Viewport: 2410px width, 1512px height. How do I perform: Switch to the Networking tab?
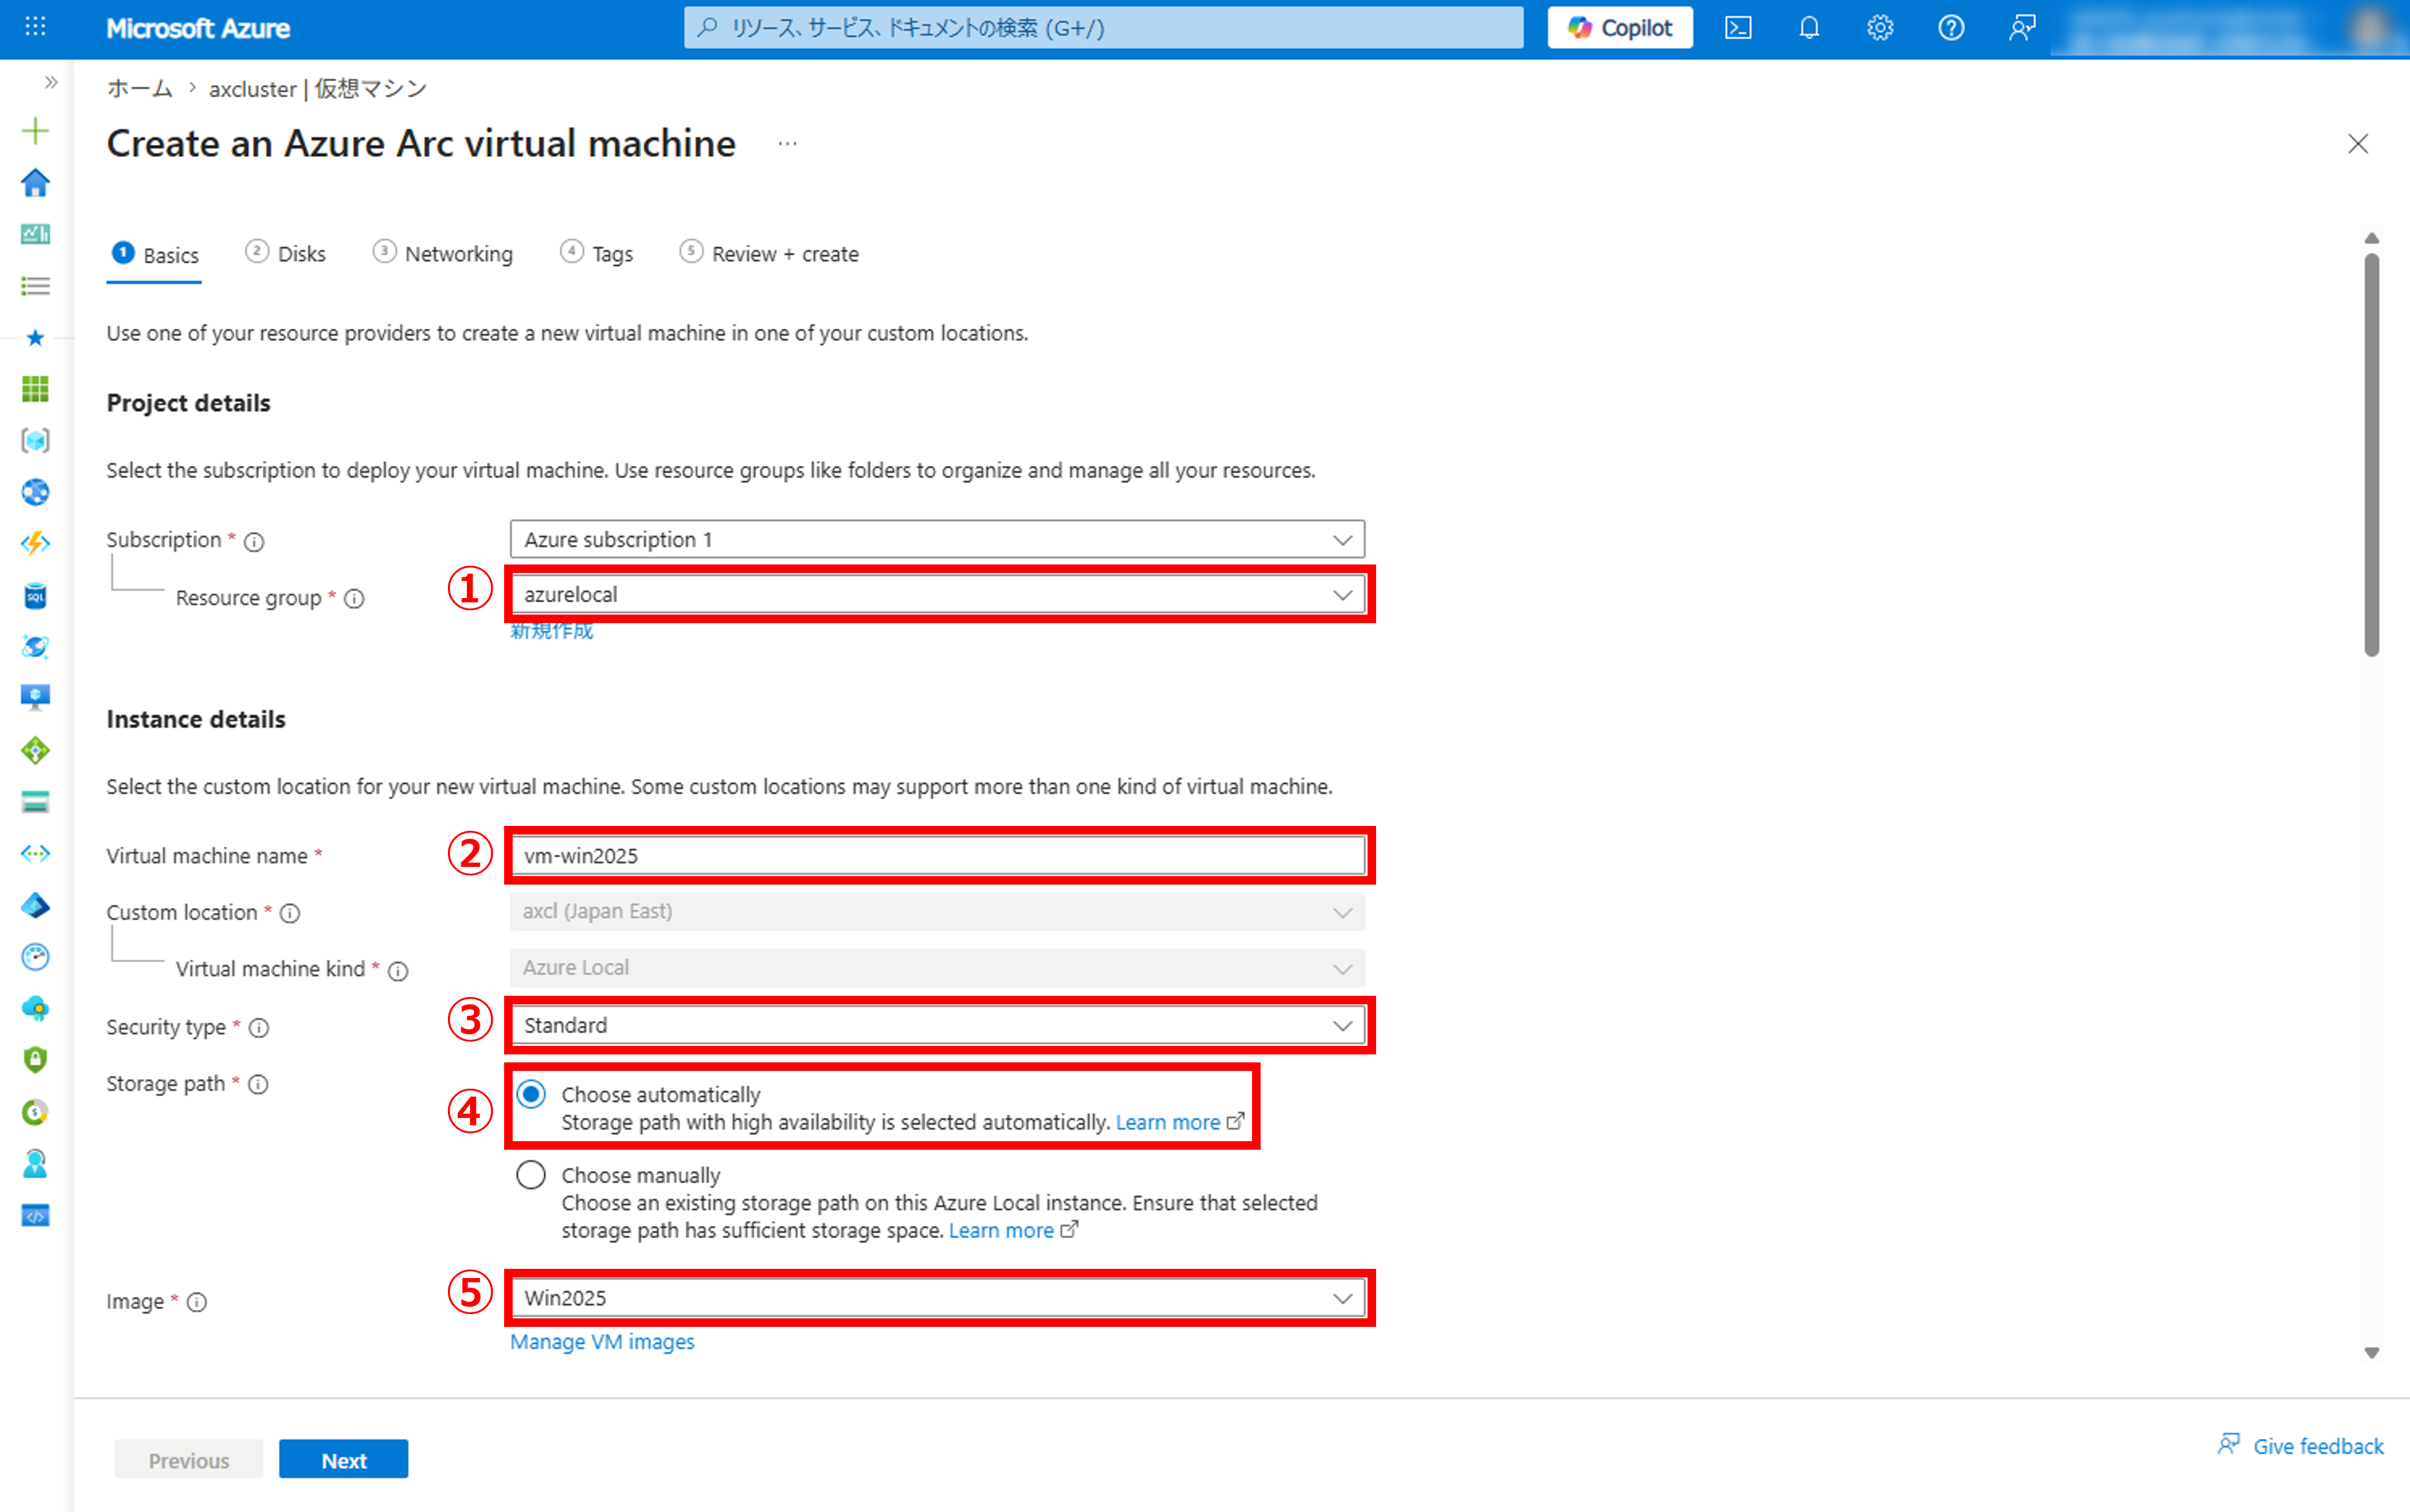tap(443, 254)
